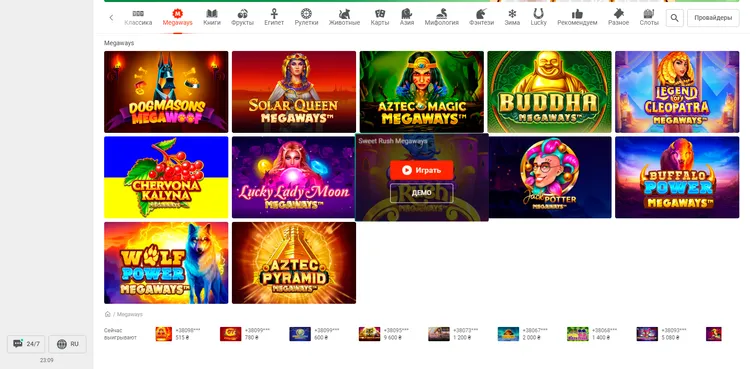Screen dimensions: 750x369
Task: Open the RU language selector
Action: click(67, 344)
